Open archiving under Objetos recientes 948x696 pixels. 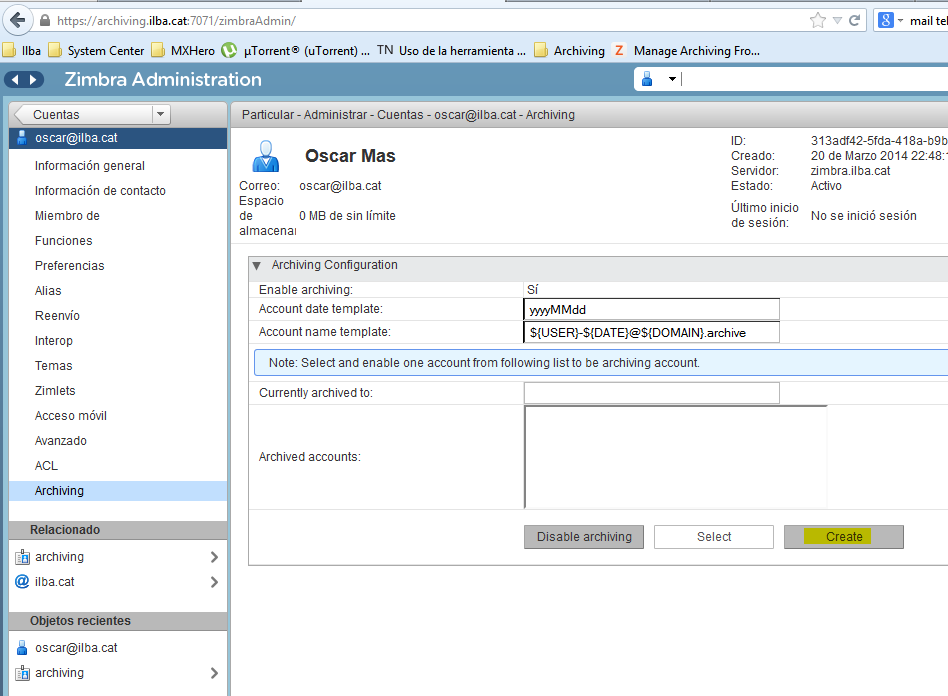59,672
